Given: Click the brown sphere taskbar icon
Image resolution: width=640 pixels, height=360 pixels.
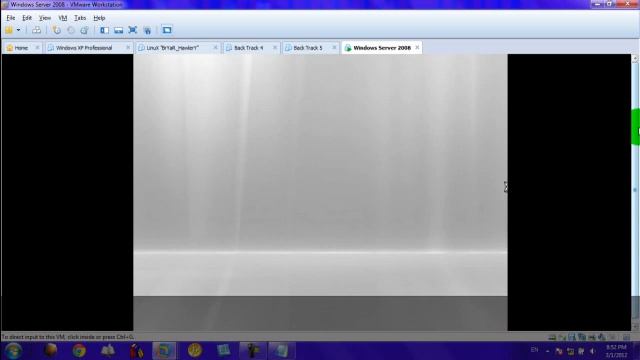Looking at the screenshot, I should tap(50, 351).
